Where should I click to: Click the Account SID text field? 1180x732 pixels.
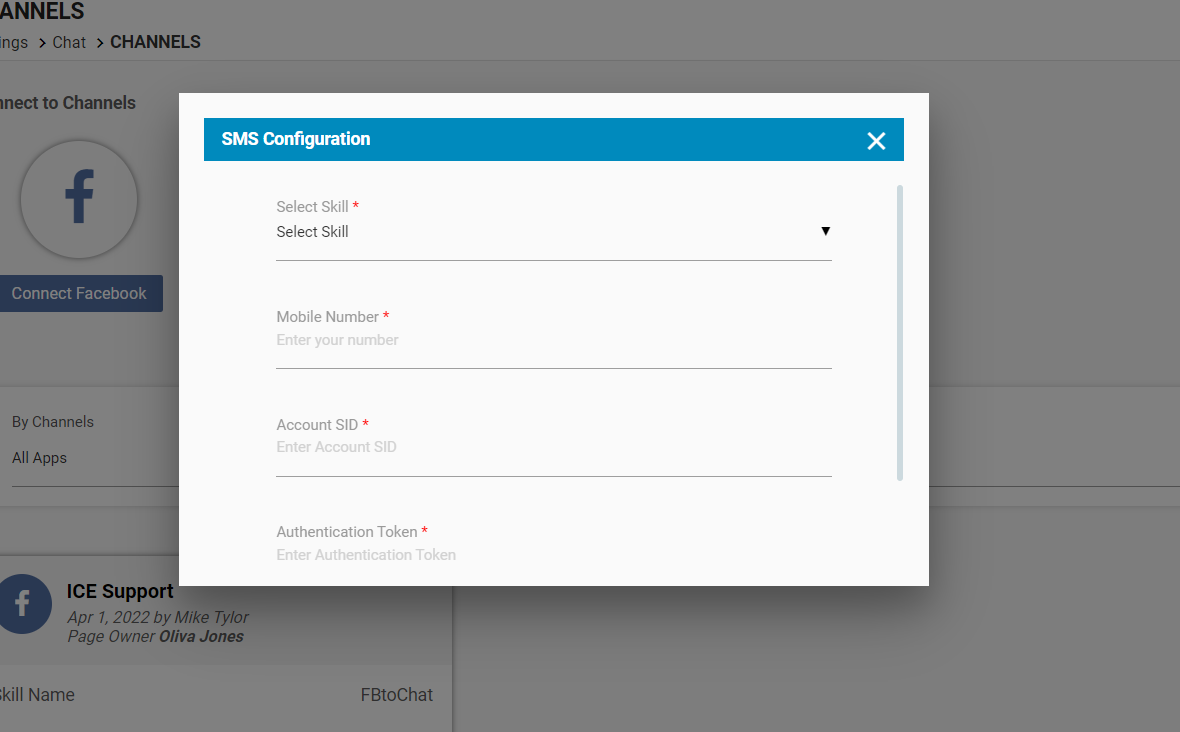click(553, 448)
